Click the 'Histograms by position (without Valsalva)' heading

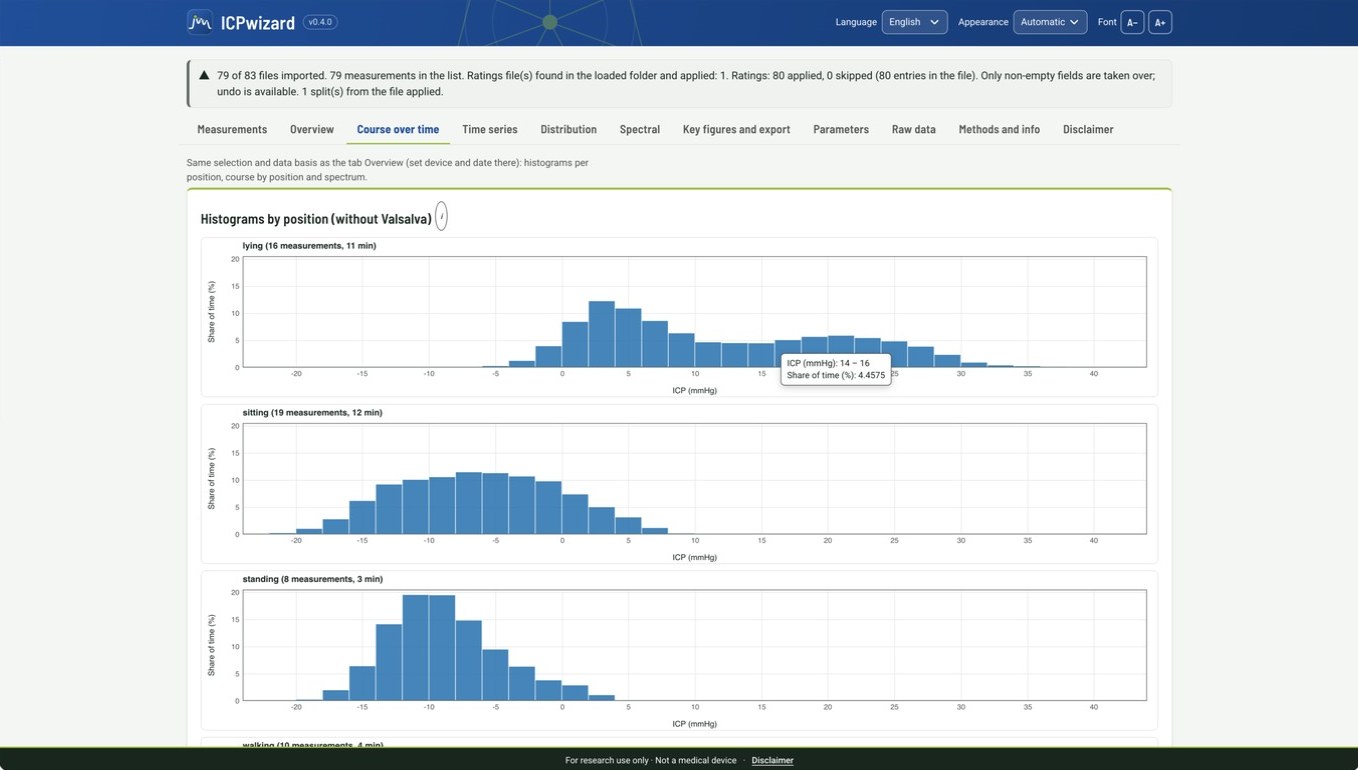coord(316,219)
